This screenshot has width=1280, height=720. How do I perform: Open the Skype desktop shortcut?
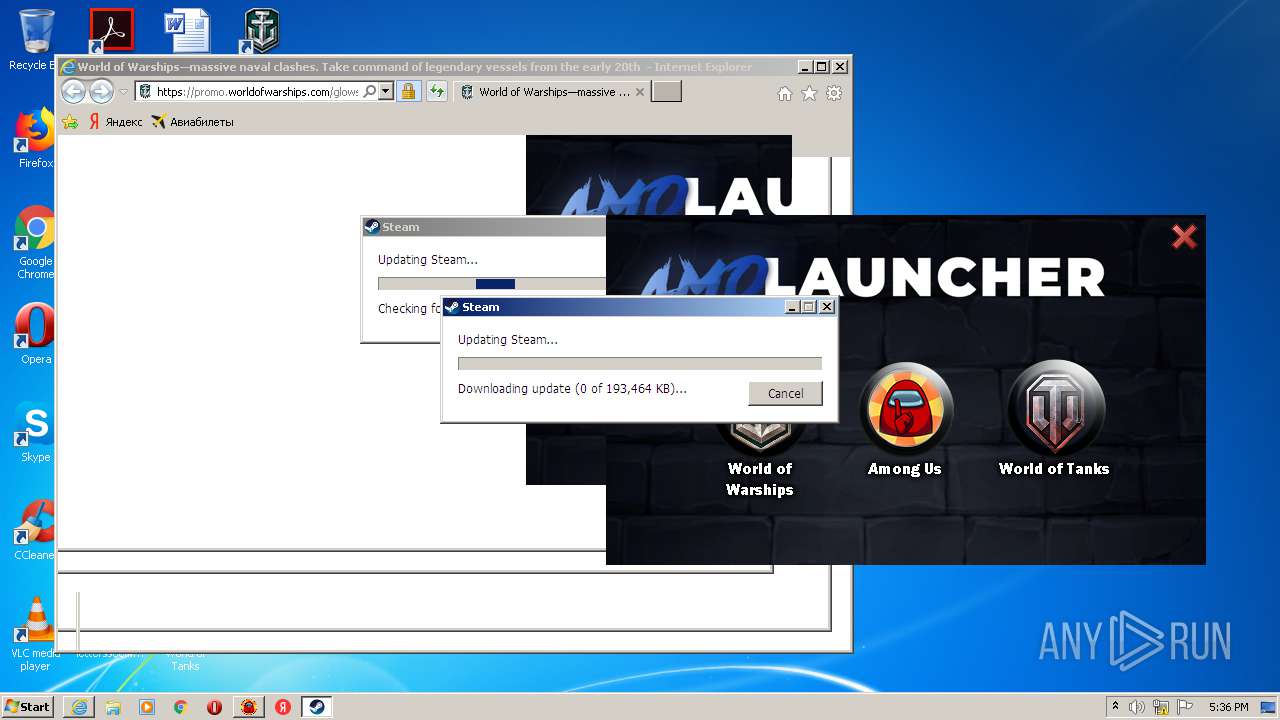[36, 432]
